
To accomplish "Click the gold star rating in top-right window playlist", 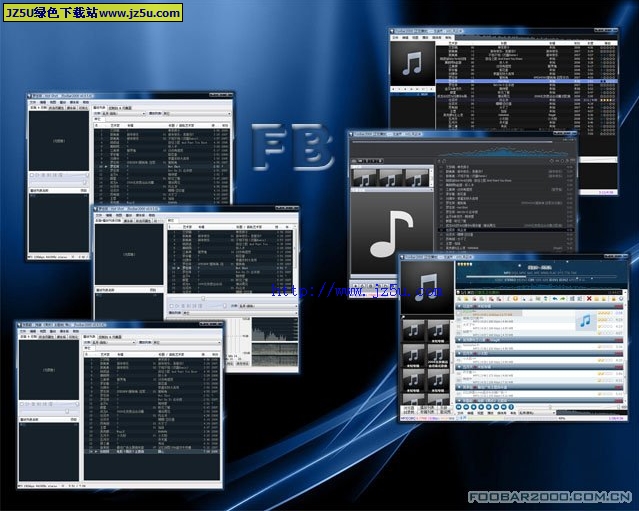I will [x=607, y=100].
